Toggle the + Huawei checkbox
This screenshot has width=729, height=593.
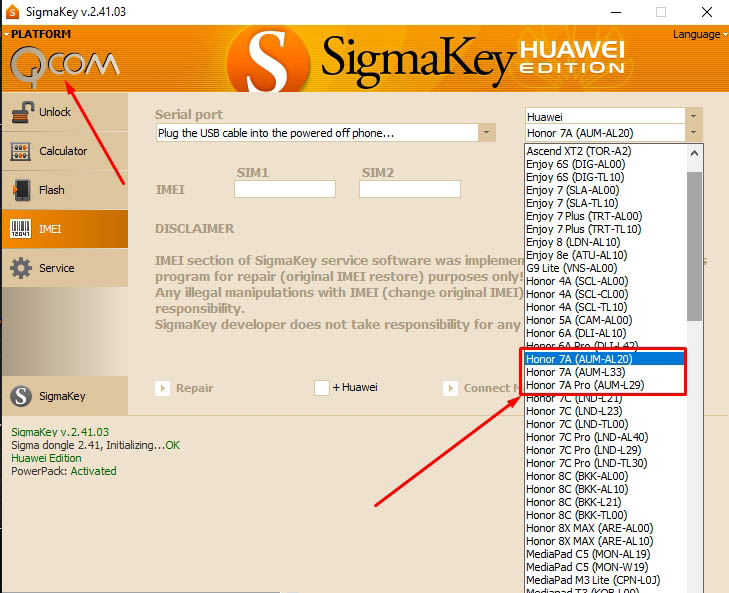(x=322, y=387)
